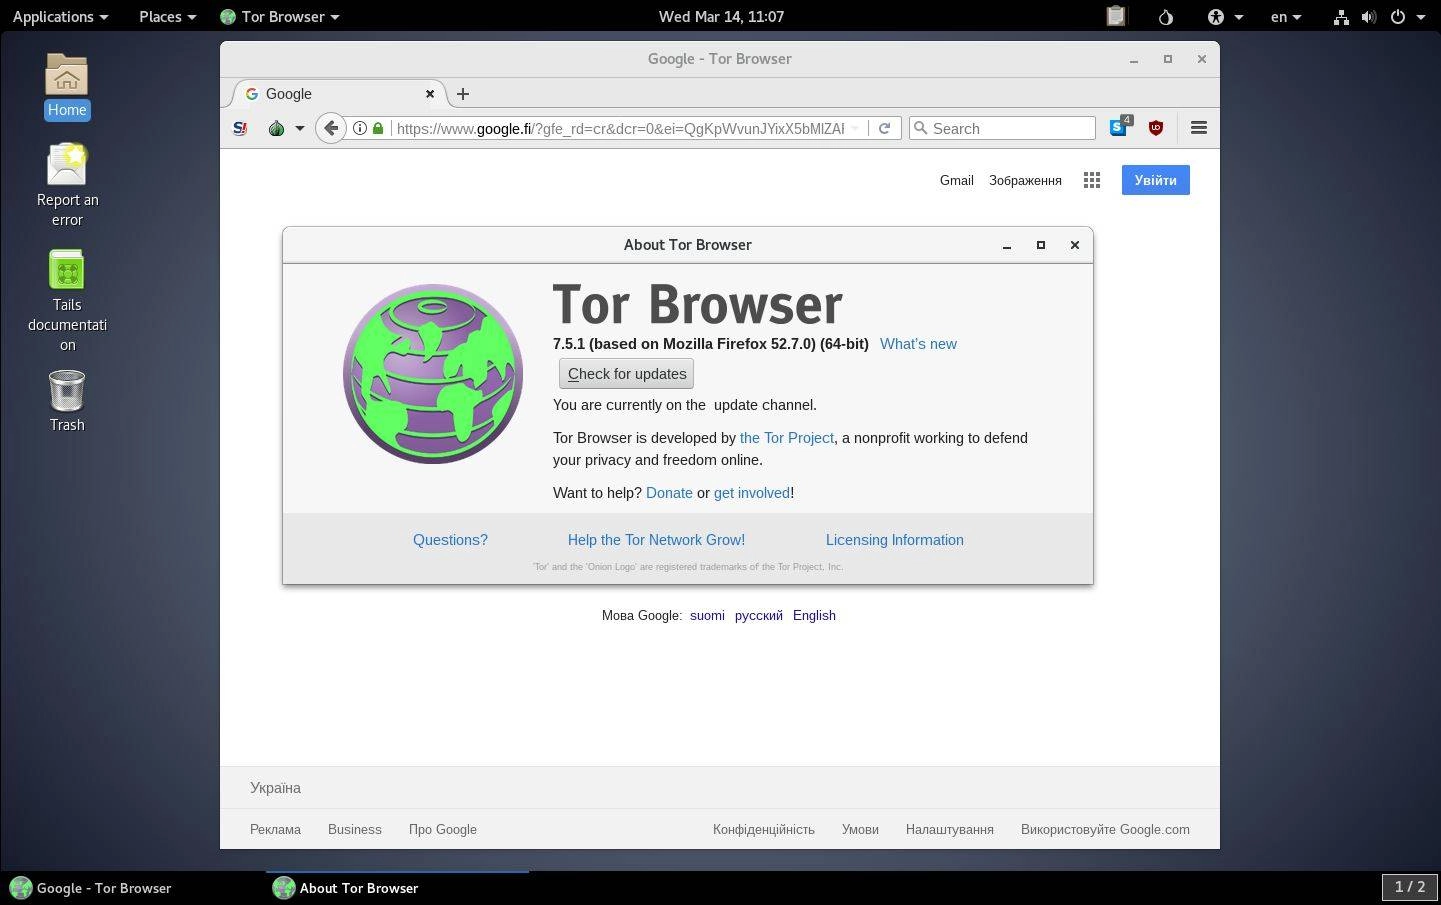The width and height of the screenshot is (1441, 905).
Task: Click the Donate link
Action: (669, 493)
